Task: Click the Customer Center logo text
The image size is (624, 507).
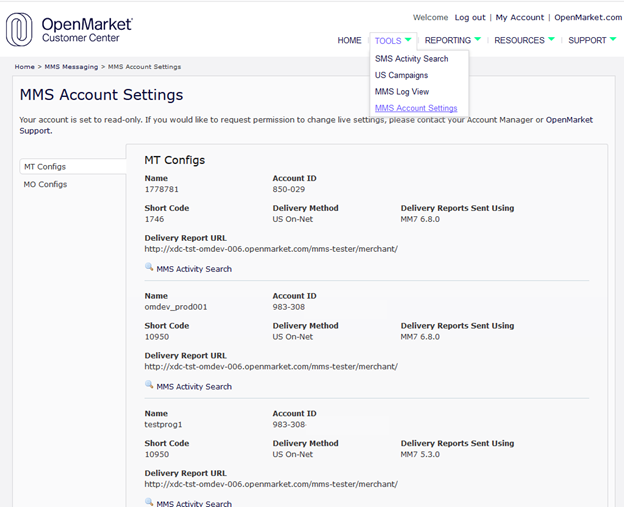Action: click(x=81, y=38)
